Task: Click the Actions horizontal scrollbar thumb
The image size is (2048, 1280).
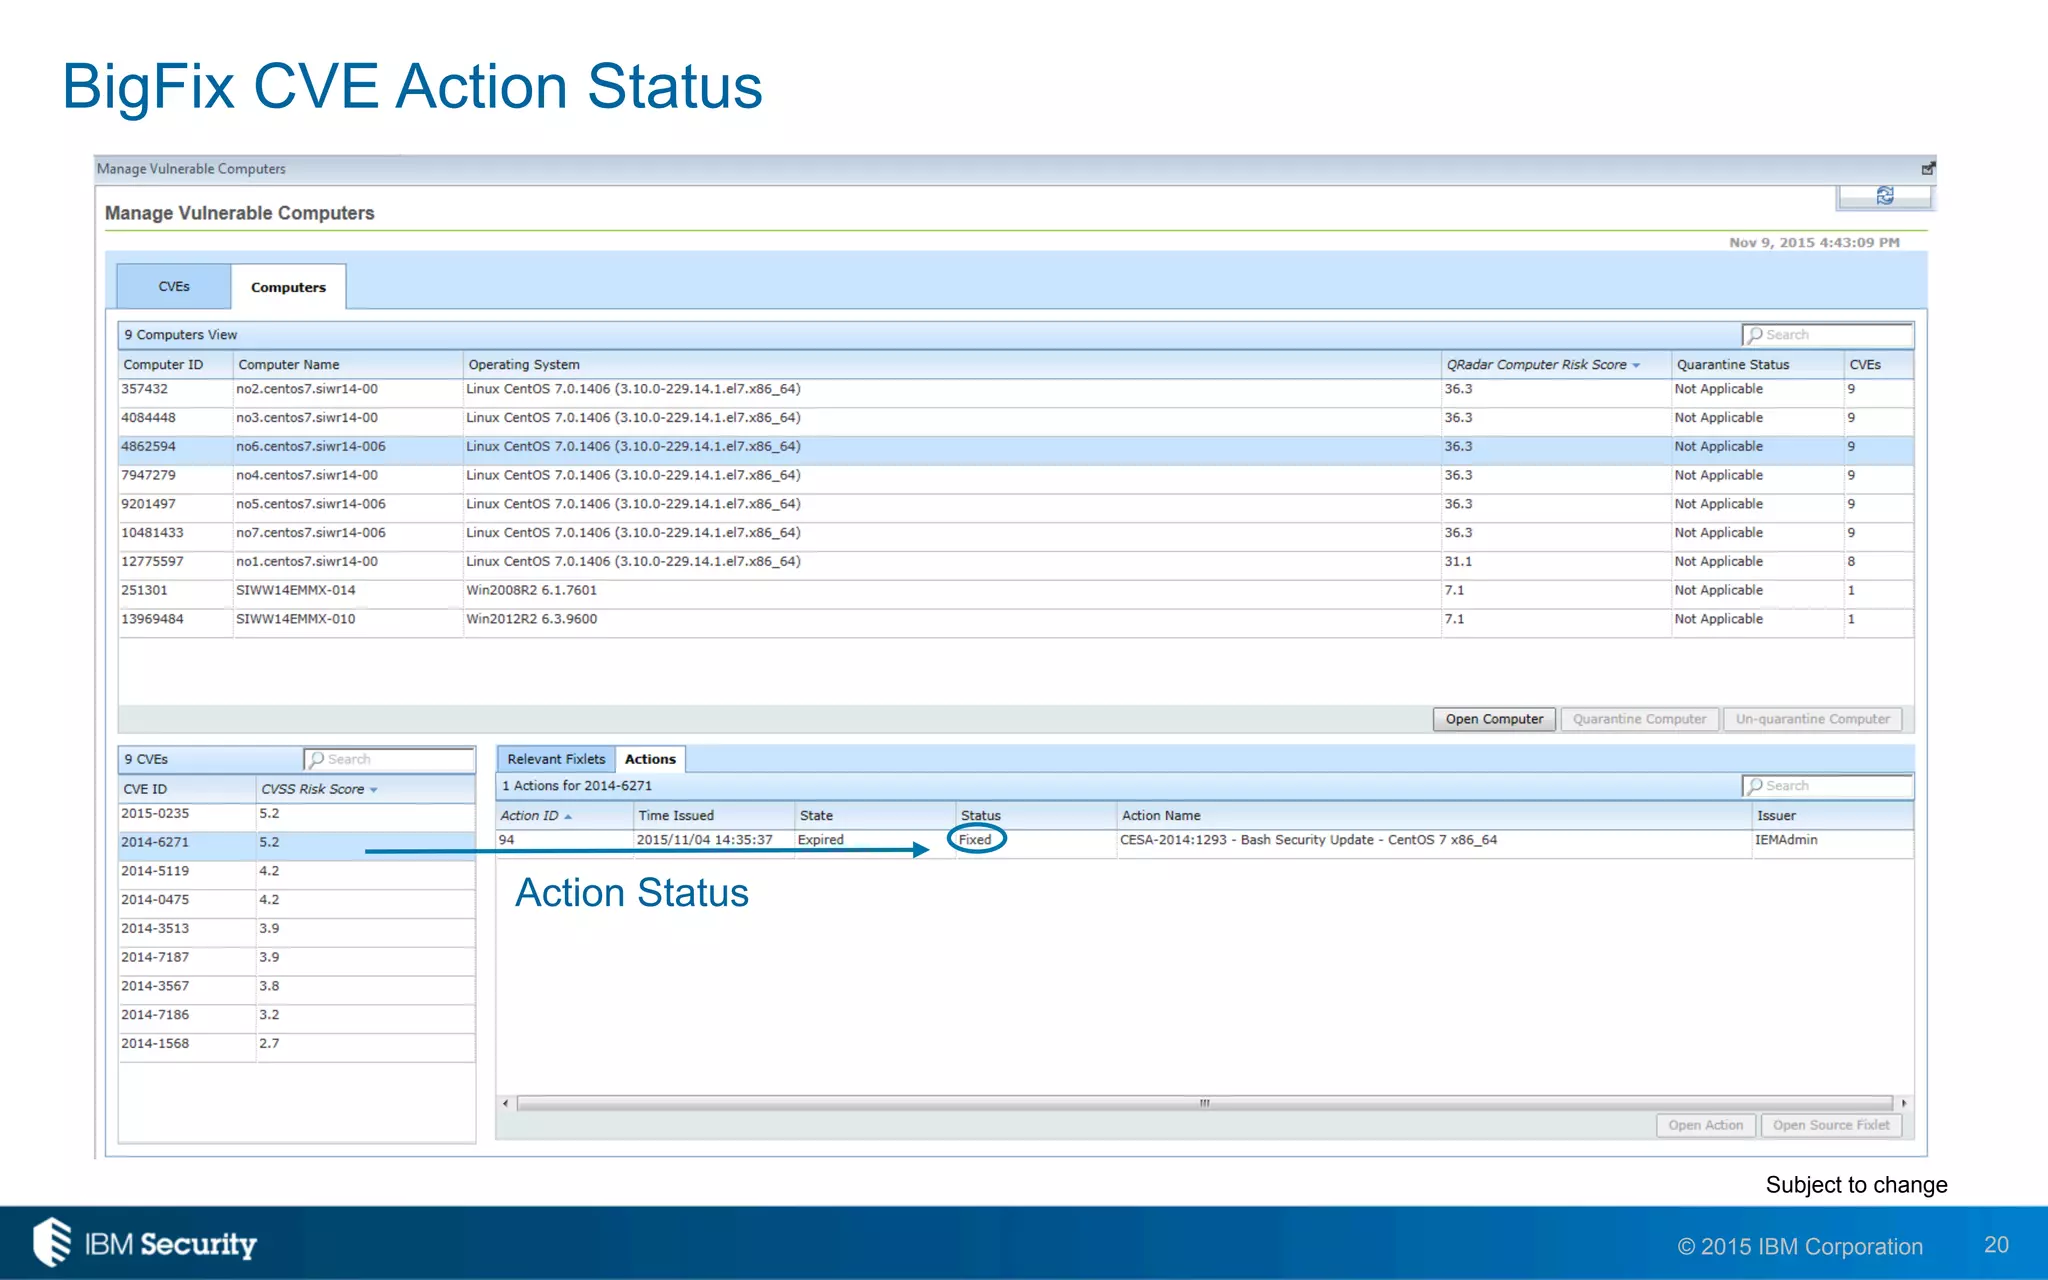Action: [x=1204, y=1103]
